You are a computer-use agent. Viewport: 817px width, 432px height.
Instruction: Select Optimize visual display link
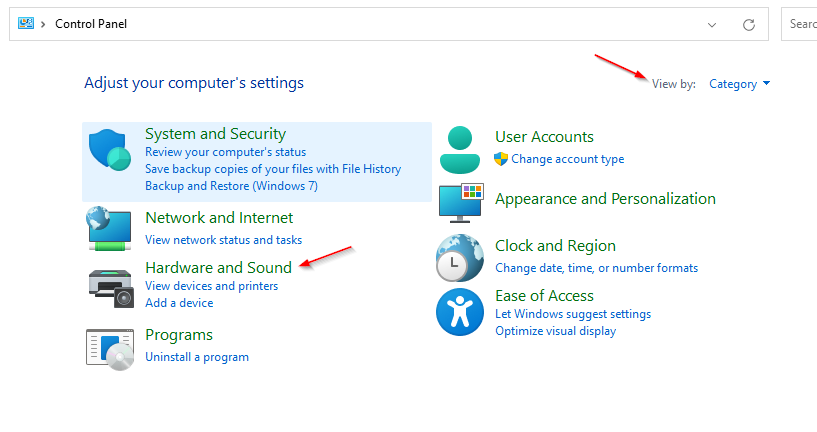coord(555,331)
